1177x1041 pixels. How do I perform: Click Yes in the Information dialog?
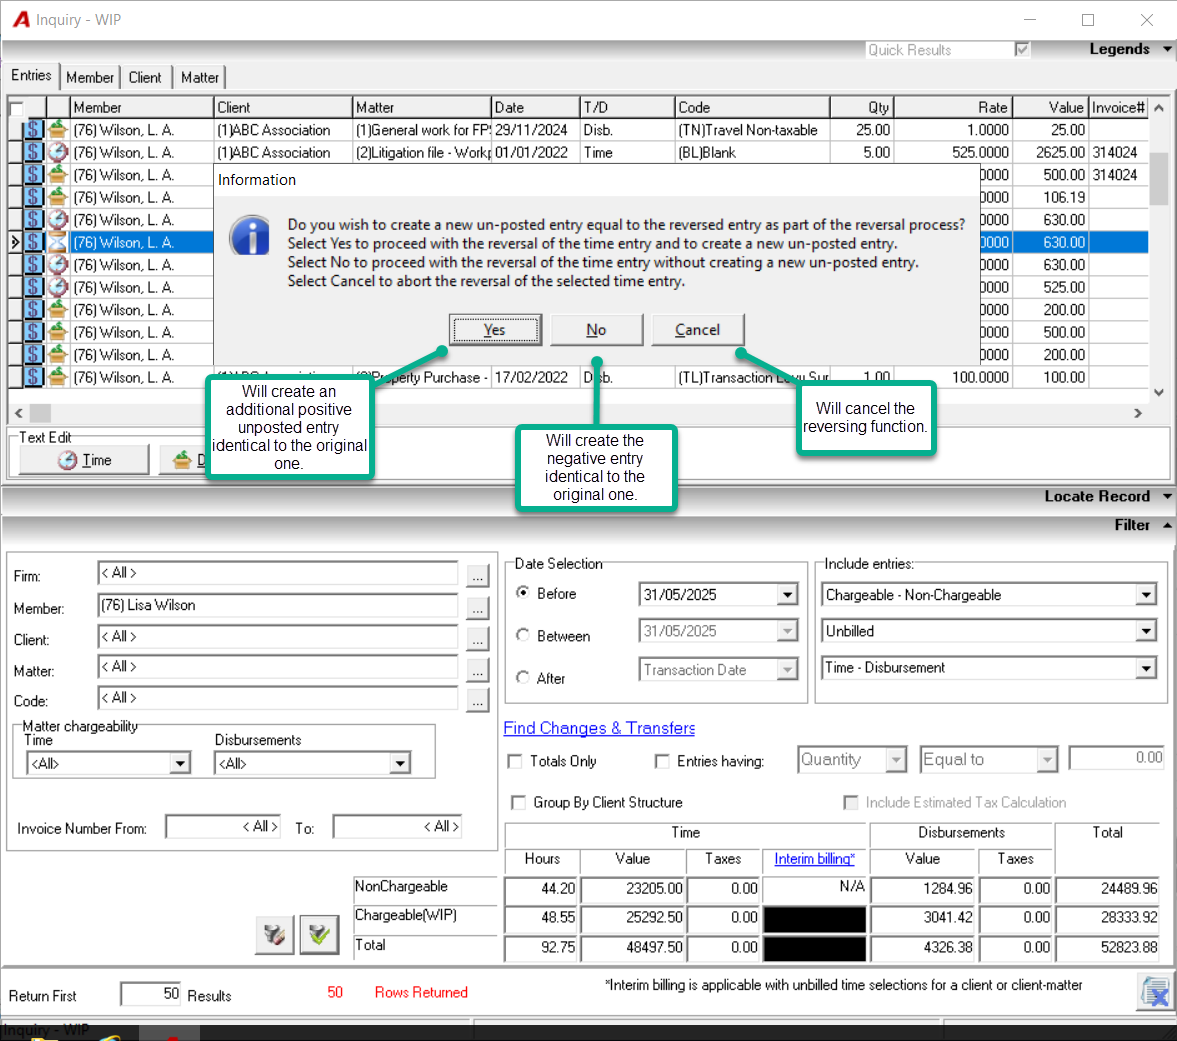tap(495, 329)
